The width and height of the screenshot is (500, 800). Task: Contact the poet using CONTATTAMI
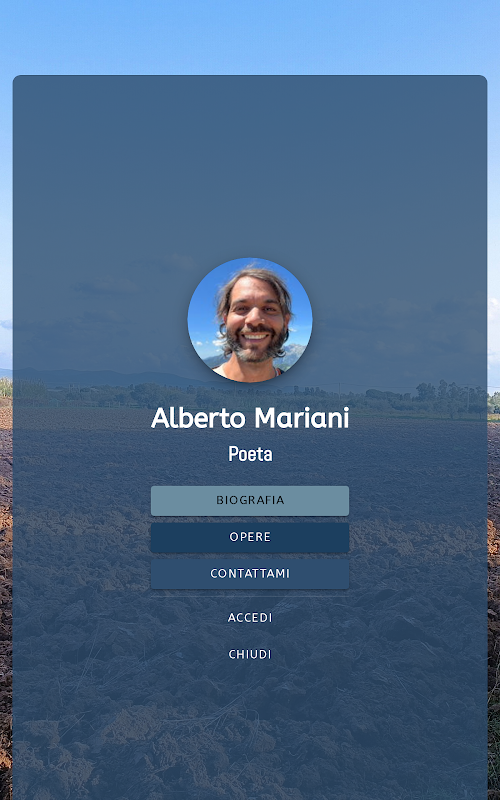[x=250, y=574]
